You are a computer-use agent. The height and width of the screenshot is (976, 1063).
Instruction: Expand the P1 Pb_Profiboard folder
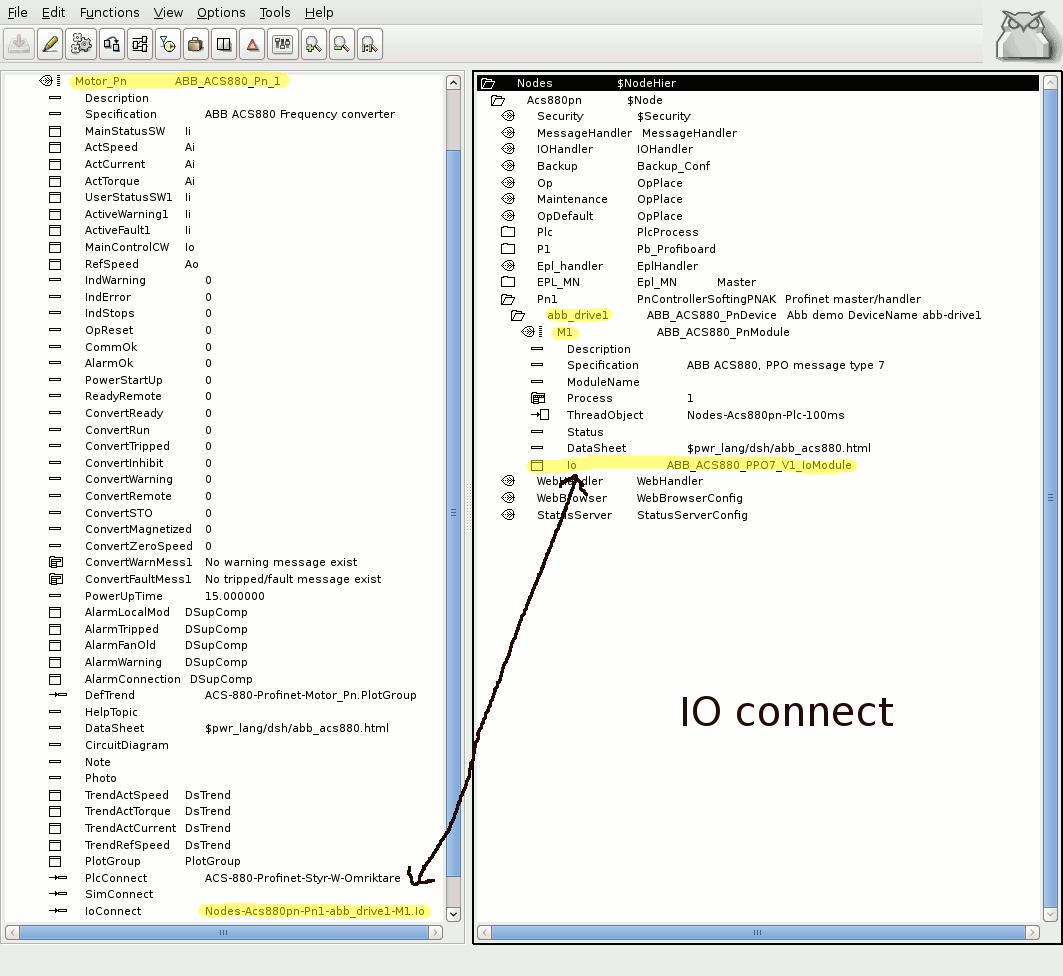[x=508, y=249]
